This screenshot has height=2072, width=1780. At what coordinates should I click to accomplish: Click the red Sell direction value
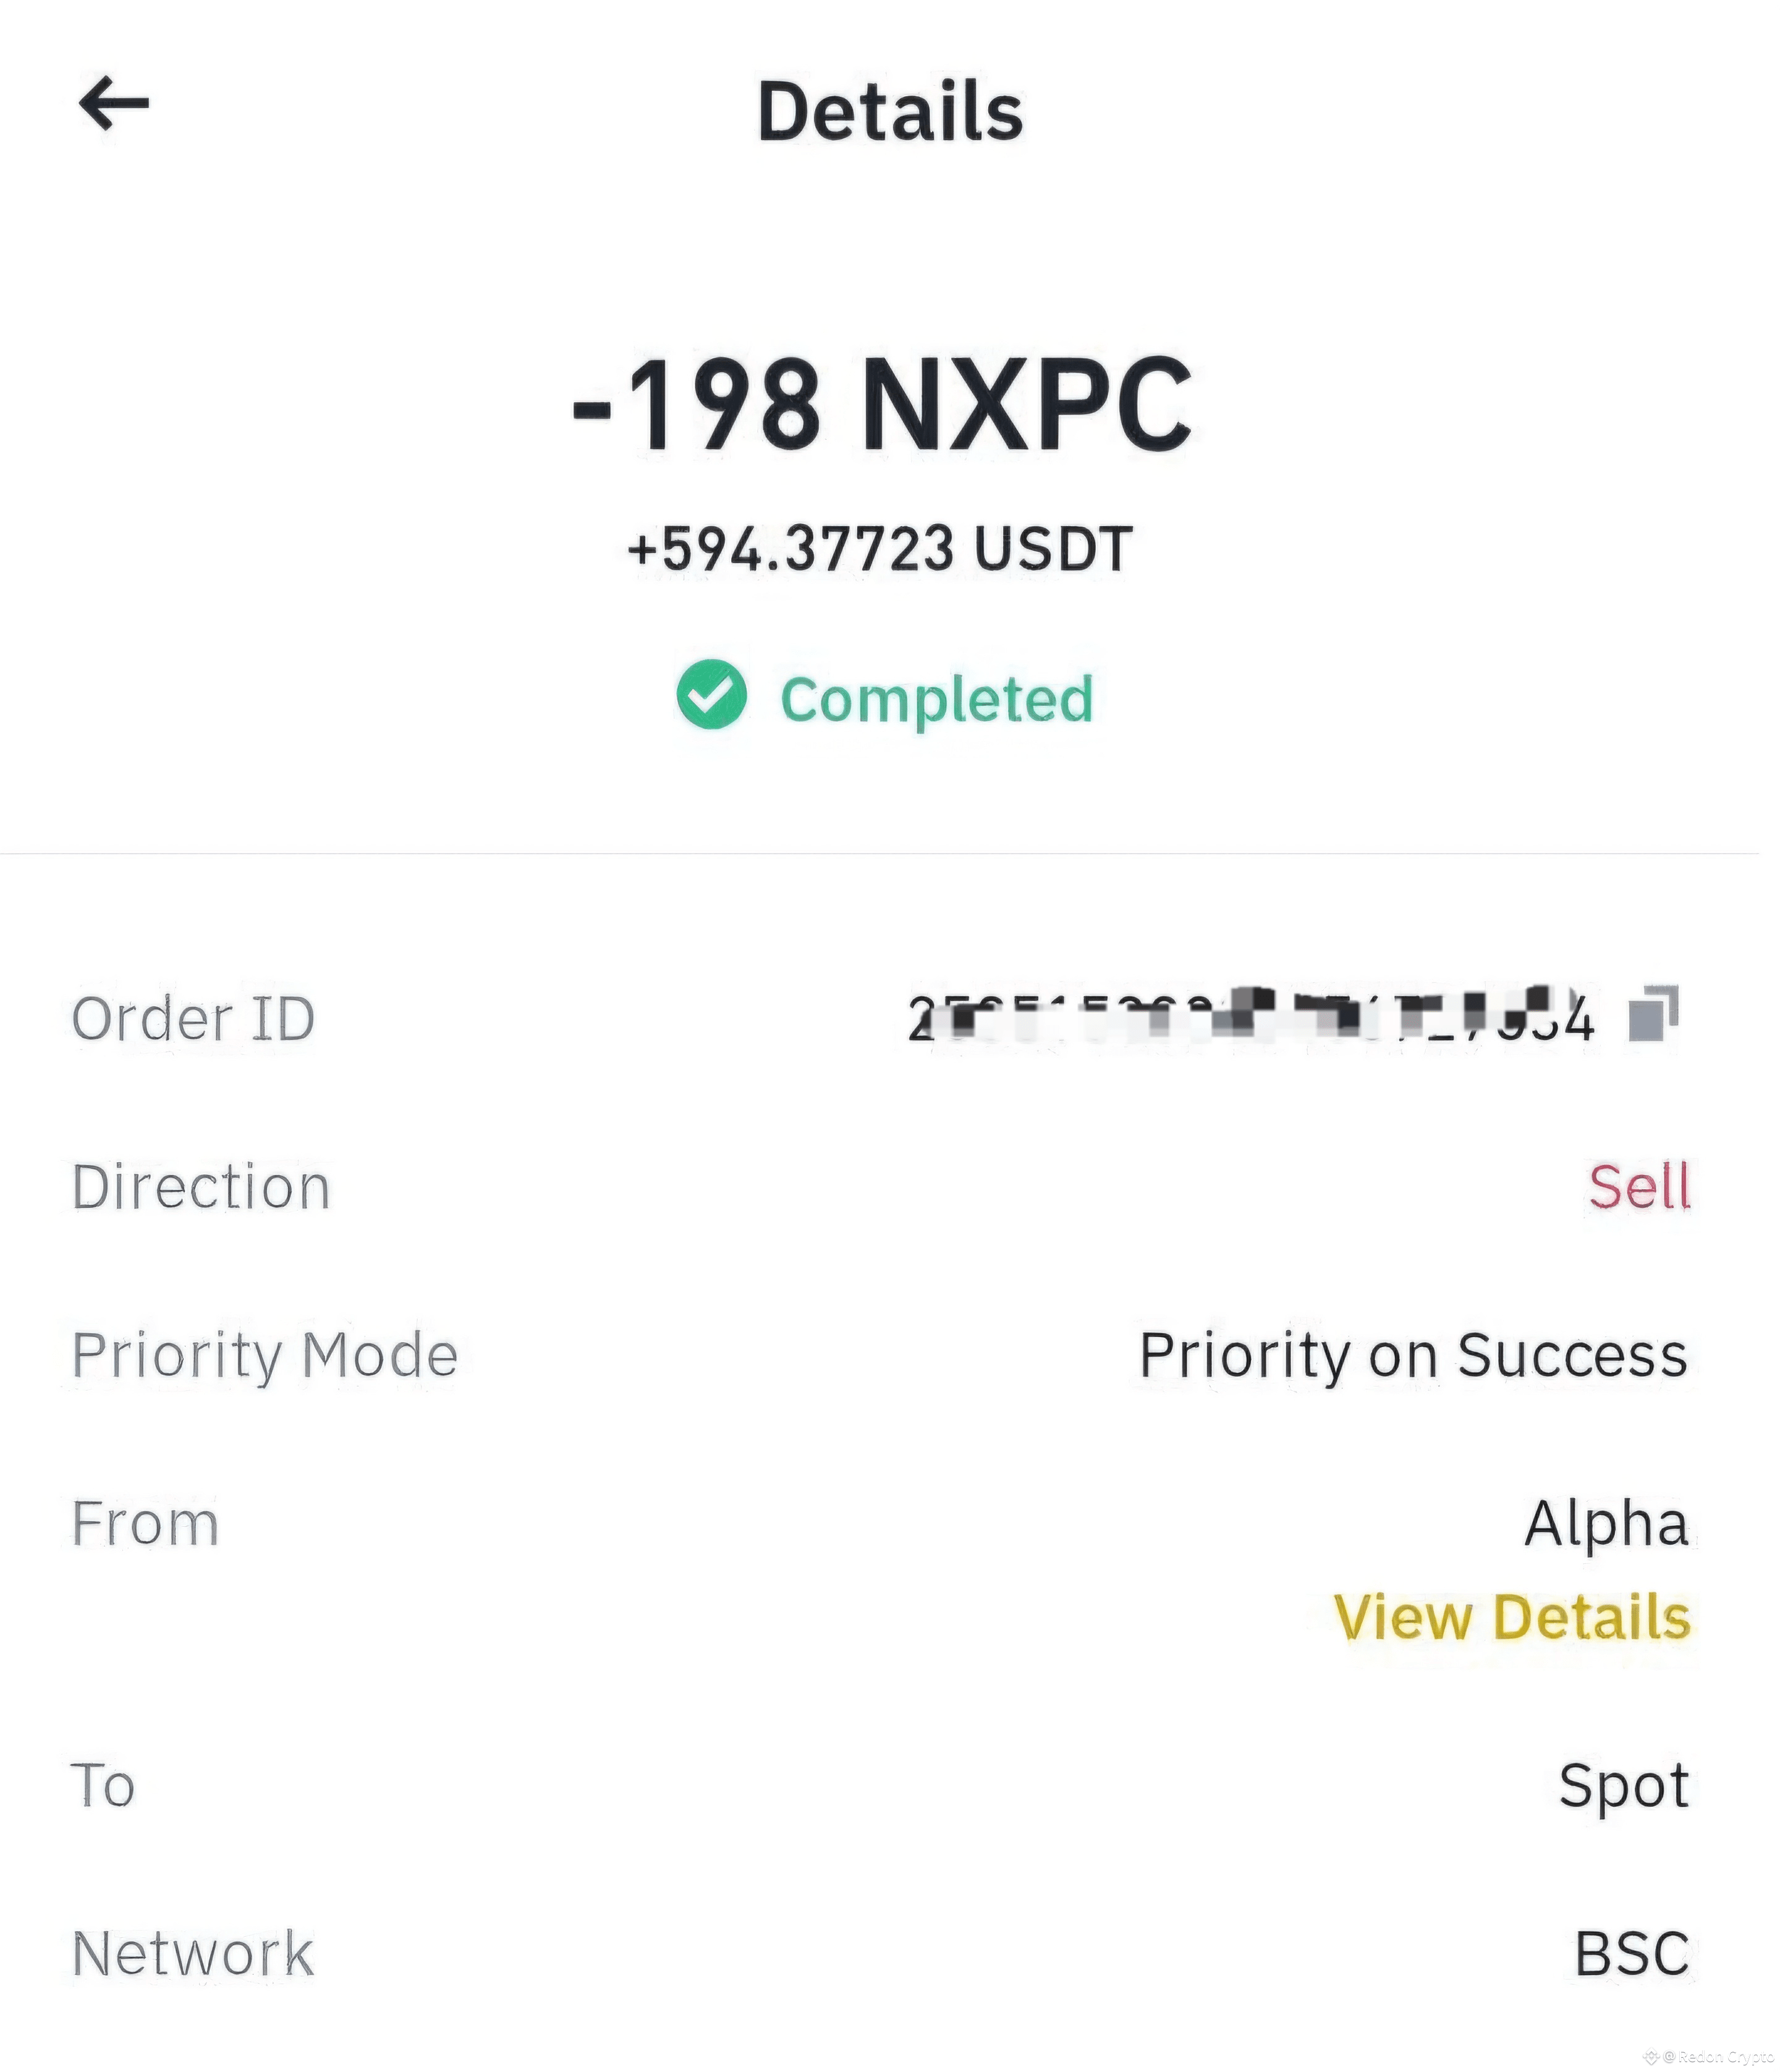[1640, 1187]
